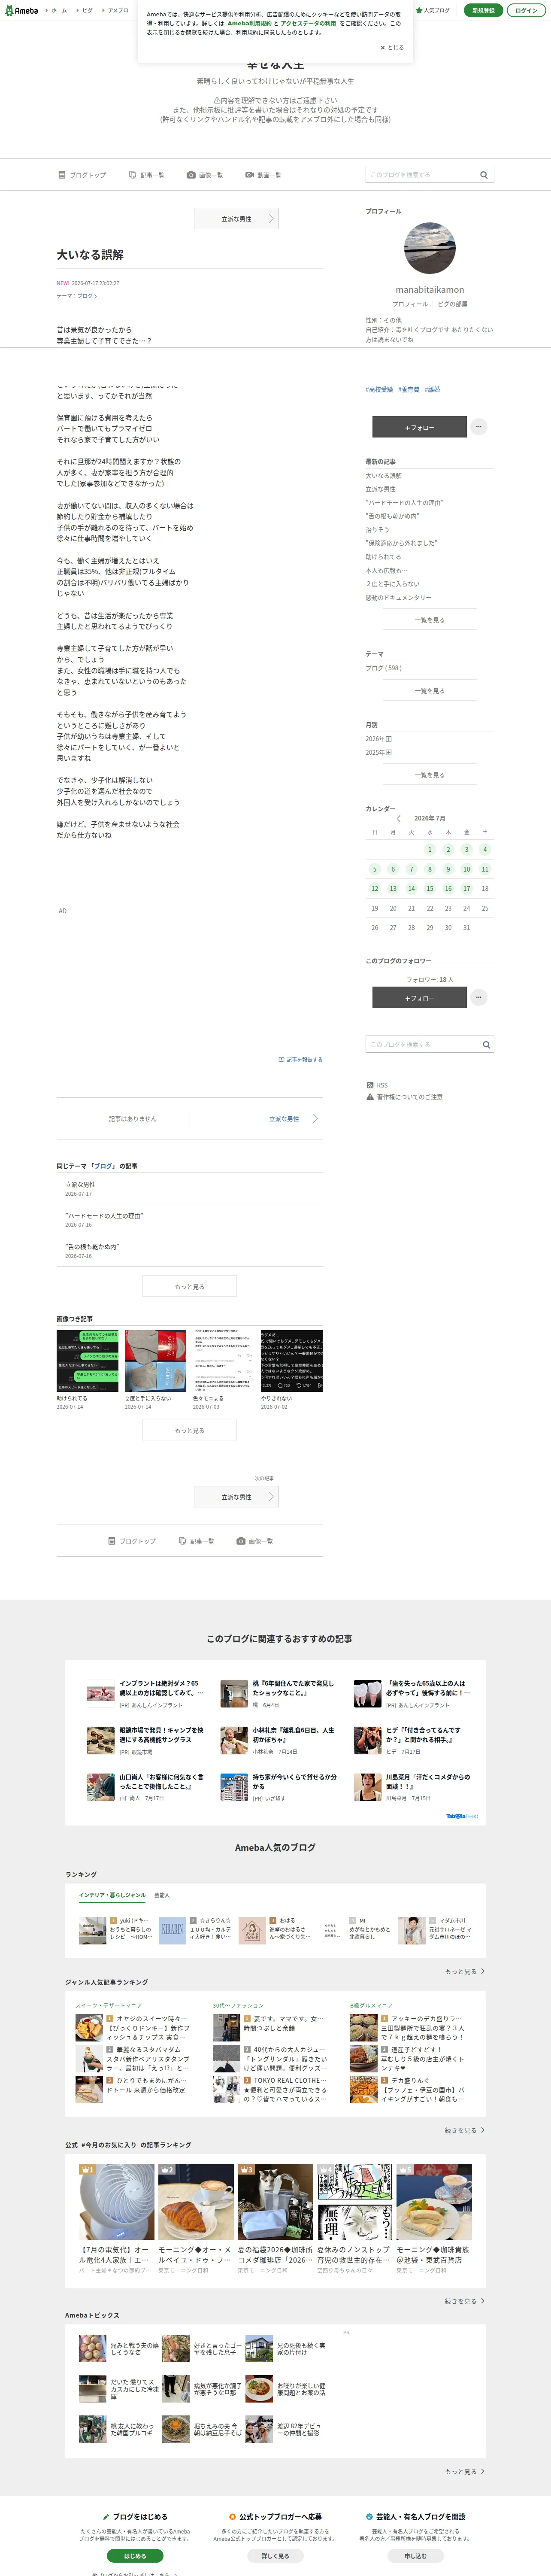Click 記事を報告する
Image resolution: width=551 pixels, height=2576 pixels.
click(300, 1060)
